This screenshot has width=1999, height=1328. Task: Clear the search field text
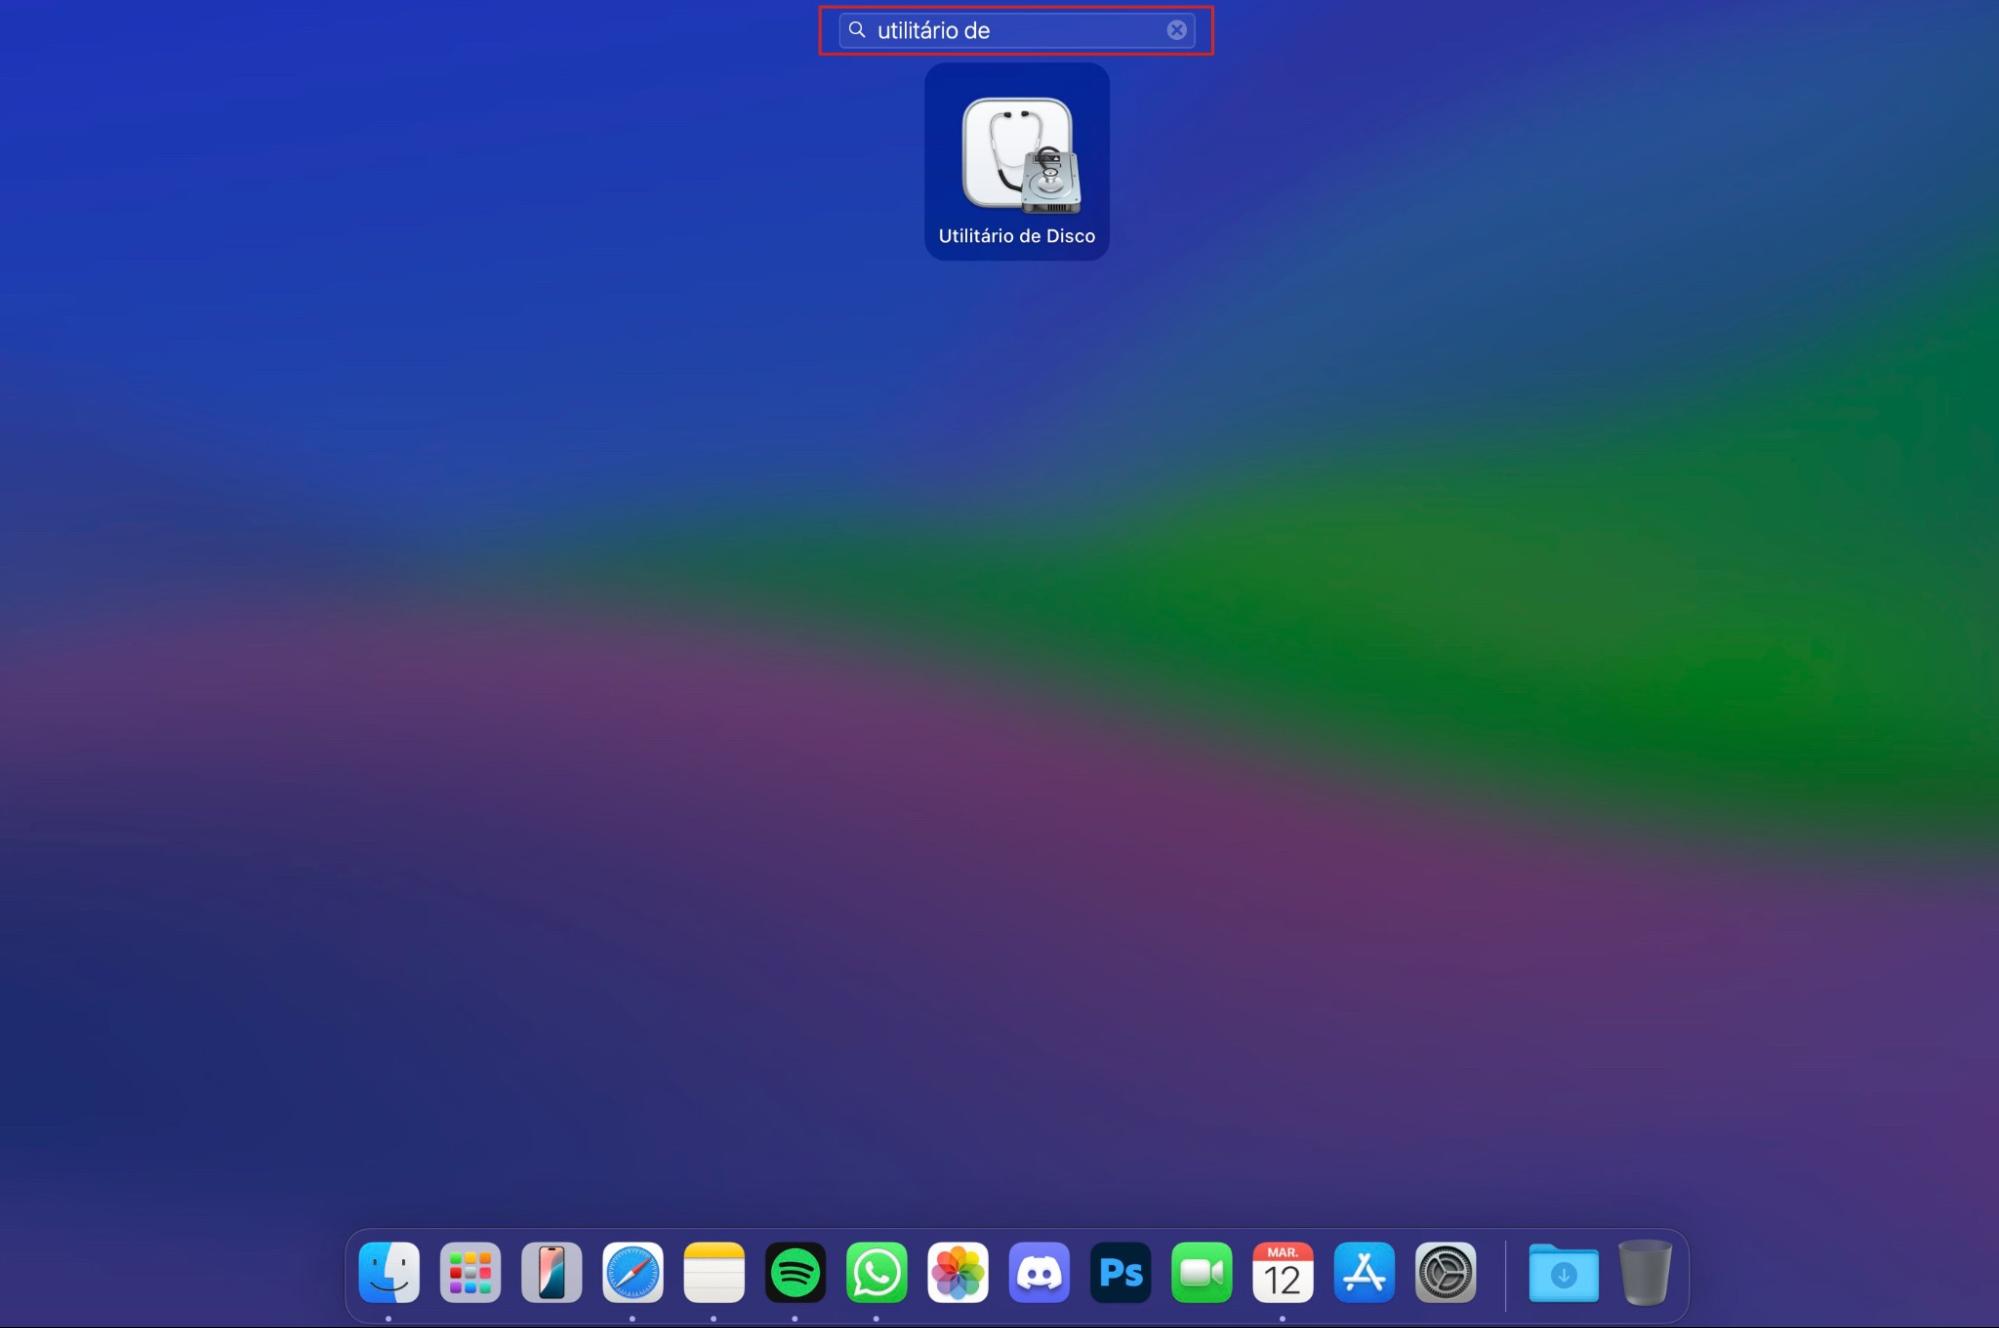[x=1176, y=30]
